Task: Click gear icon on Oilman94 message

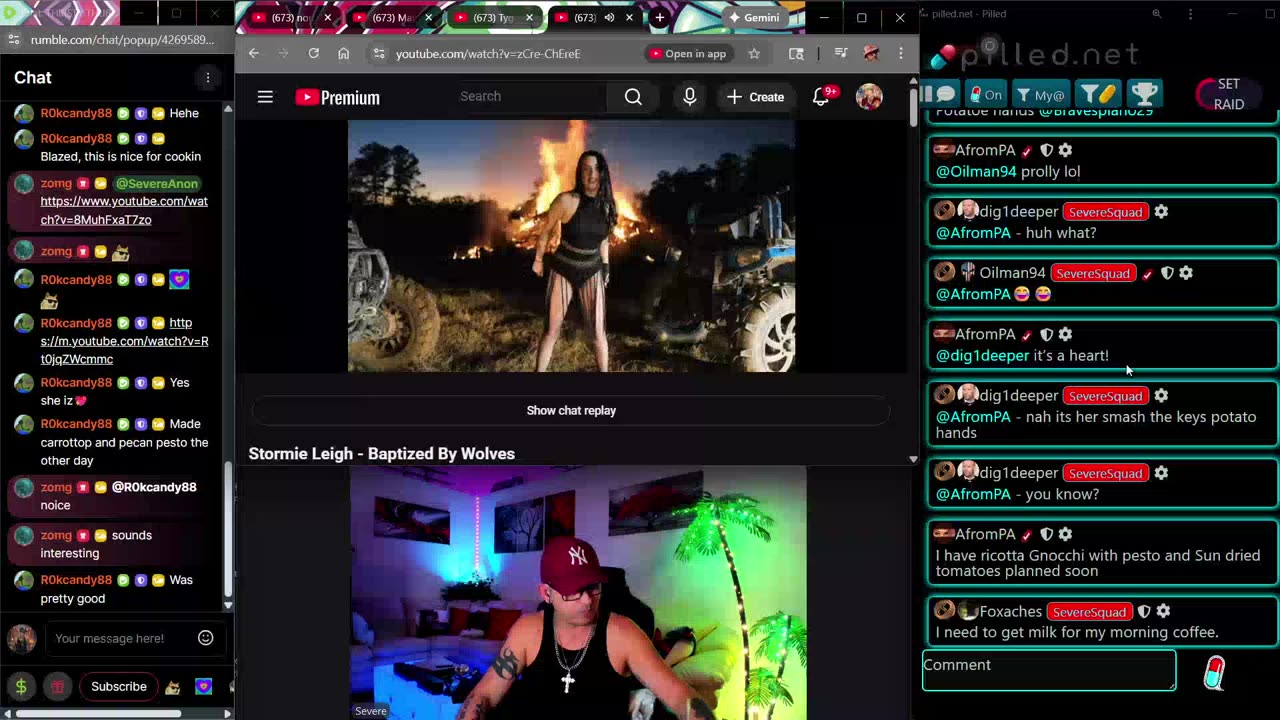Action: click(1186, 273)
